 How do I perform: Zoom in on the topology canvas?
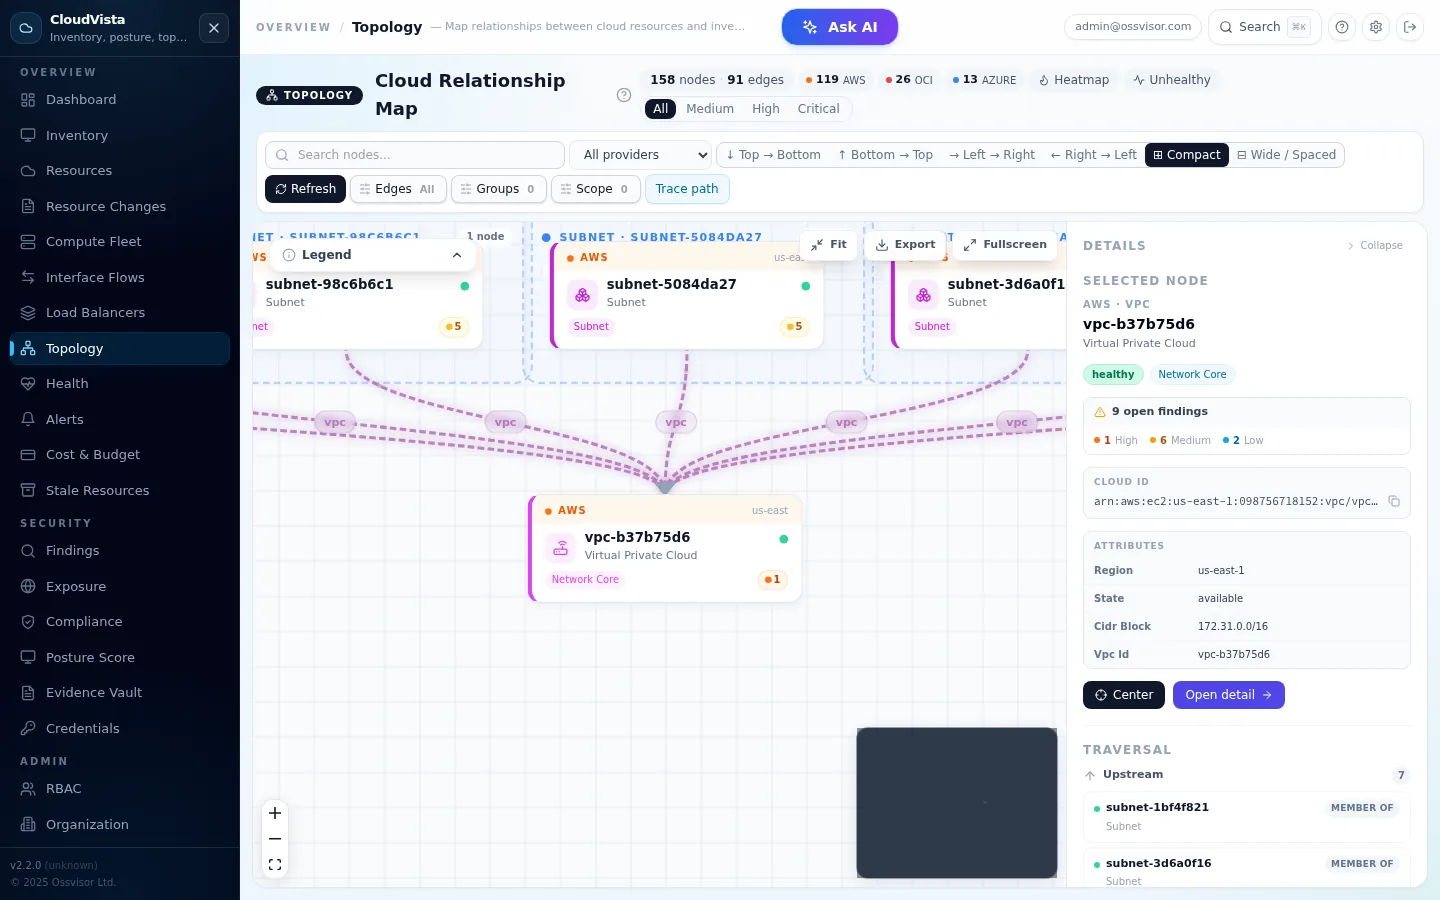pos(275,813)
